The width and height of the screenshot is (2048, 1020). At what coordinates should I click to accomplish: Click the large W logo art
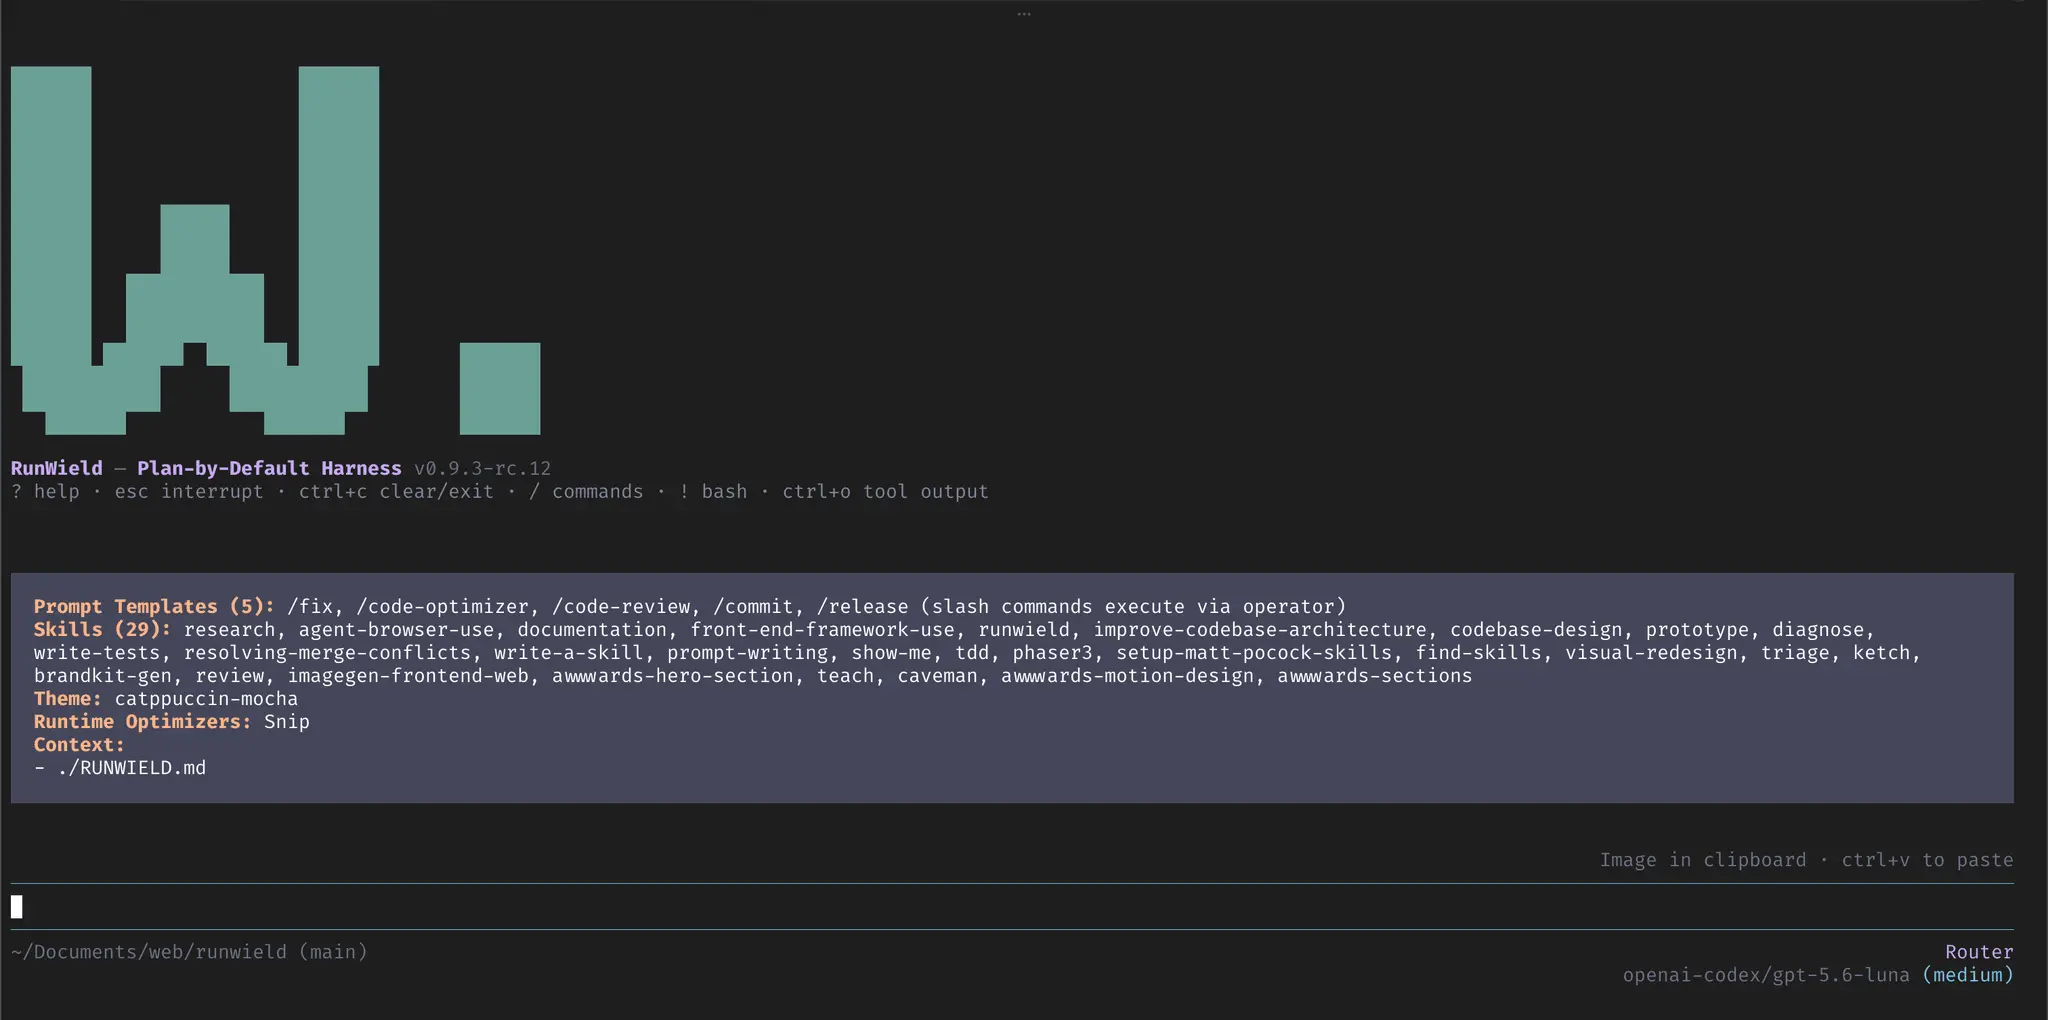[195, 250]
